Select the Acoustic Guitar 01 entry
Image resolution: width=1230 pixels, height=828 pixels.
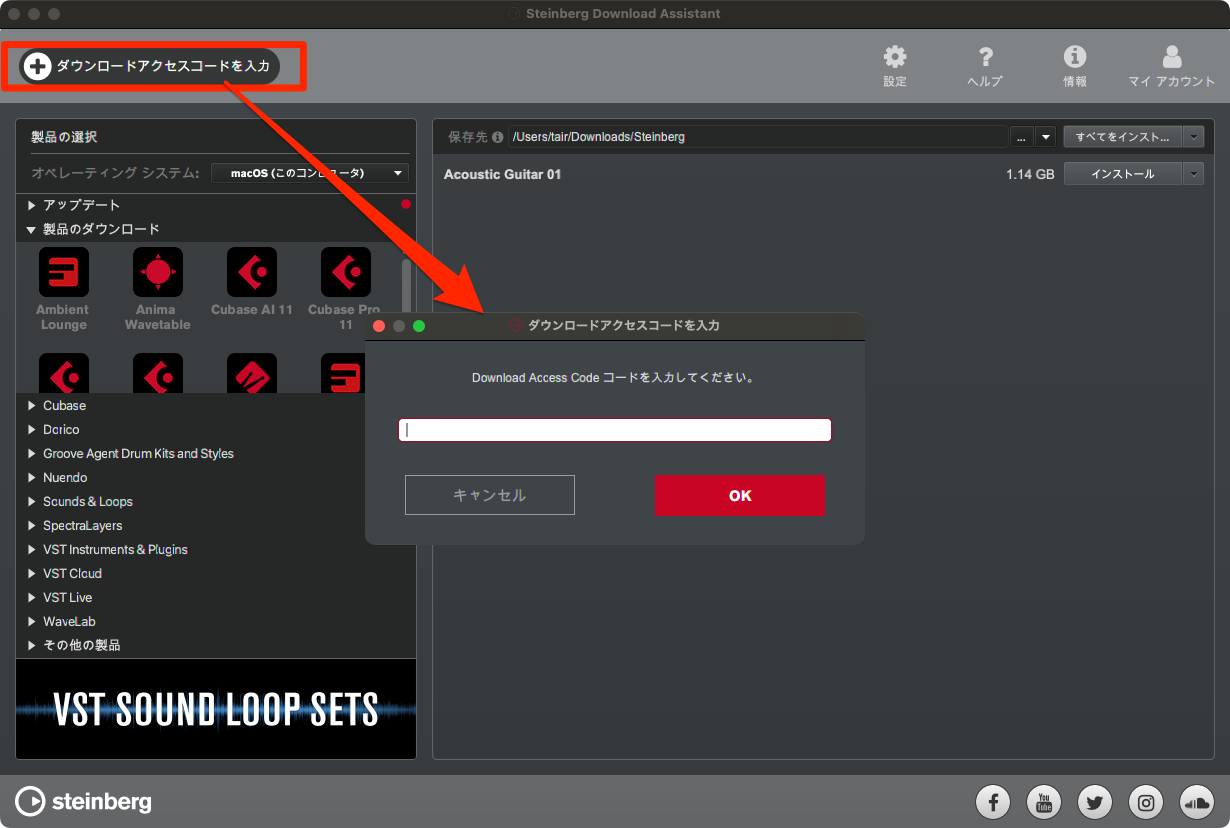502,174
